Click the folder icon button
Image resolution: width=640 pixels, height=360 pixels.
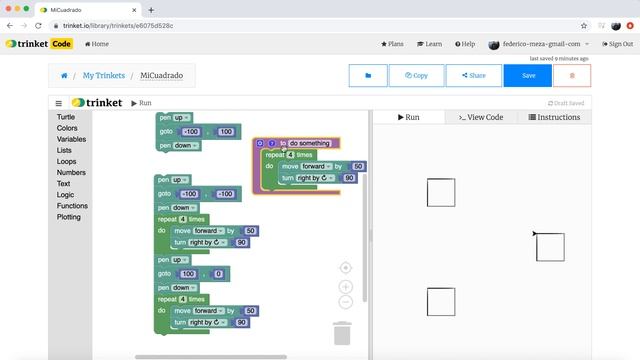point(368,76)
